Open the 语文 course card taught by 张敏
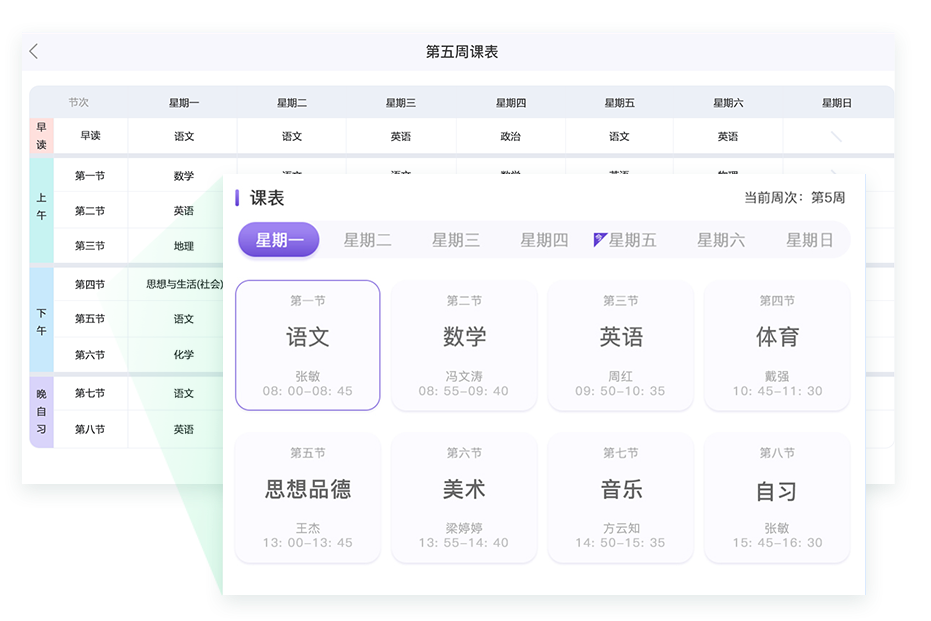The width and height of the screenshot is (931, 621). 307,345
